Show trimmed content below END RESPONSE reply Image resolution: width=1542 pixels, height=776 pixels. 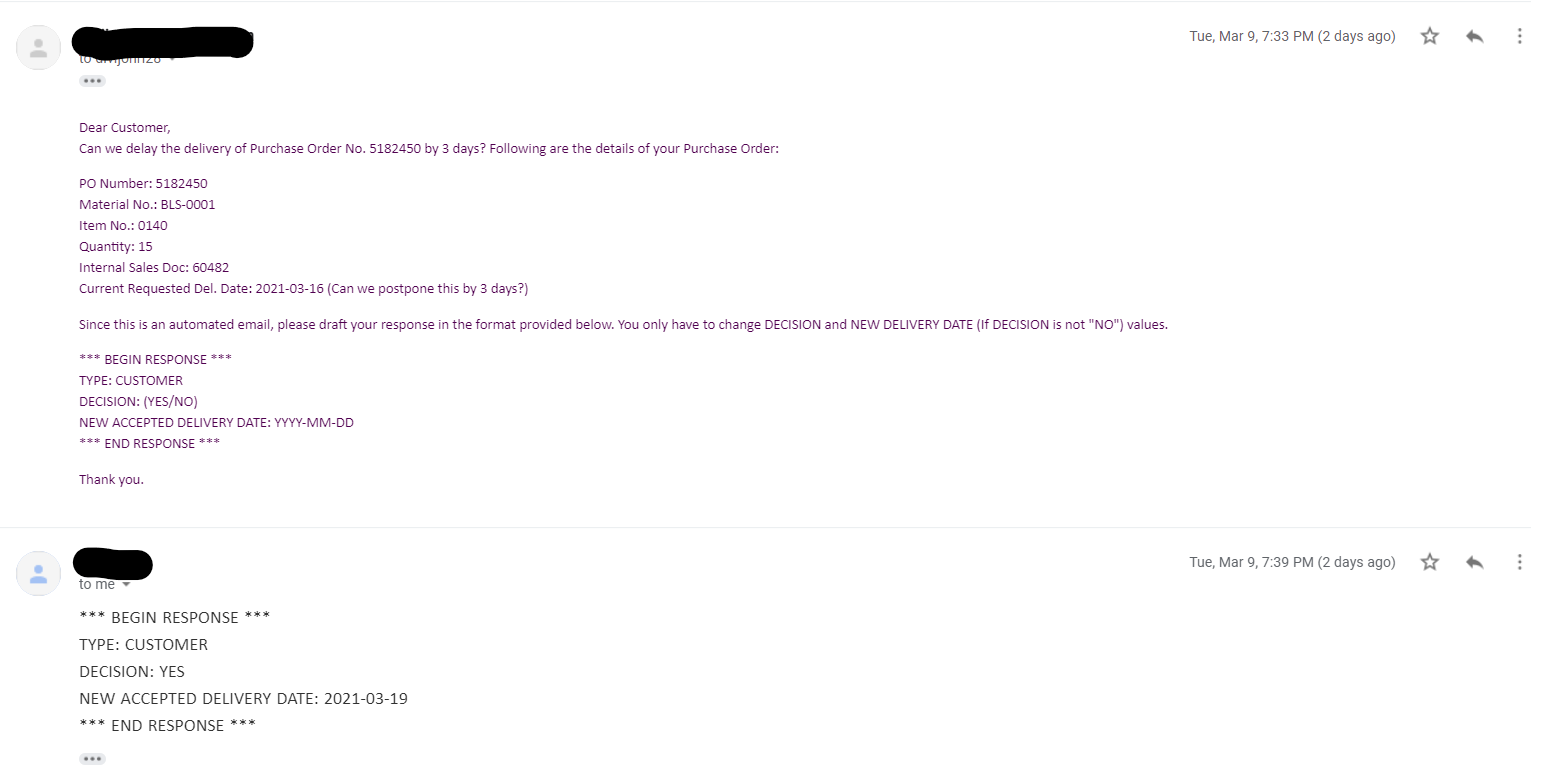[92, 759]
